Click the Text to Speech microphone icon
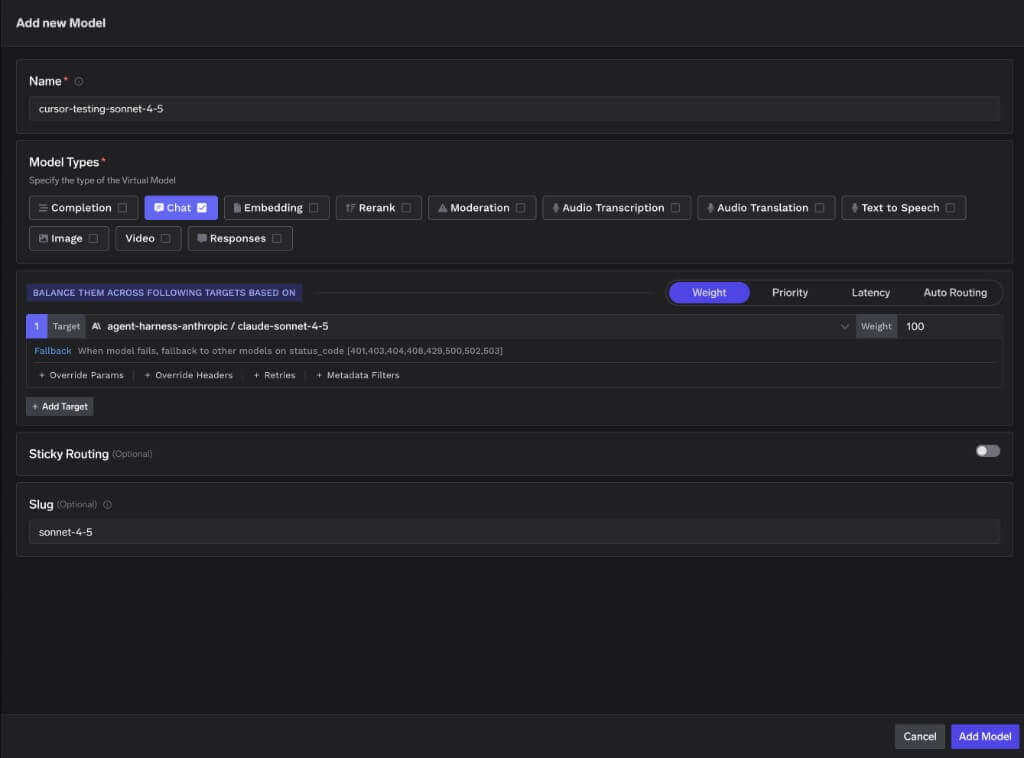 pyautogui.click(x=854, y=208)
